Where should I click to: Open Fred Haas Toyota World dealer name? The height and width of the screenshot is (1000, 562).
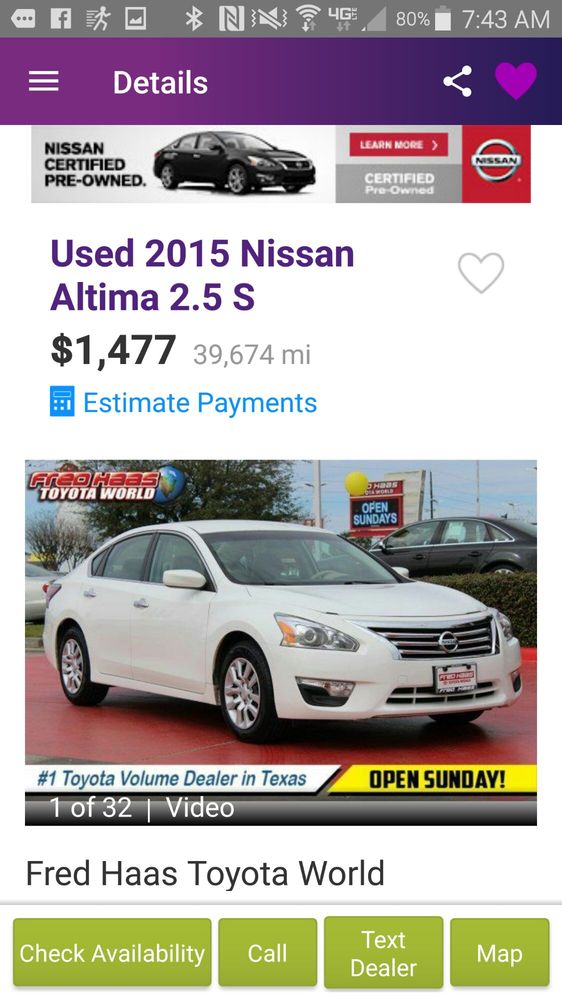point(205,873)
